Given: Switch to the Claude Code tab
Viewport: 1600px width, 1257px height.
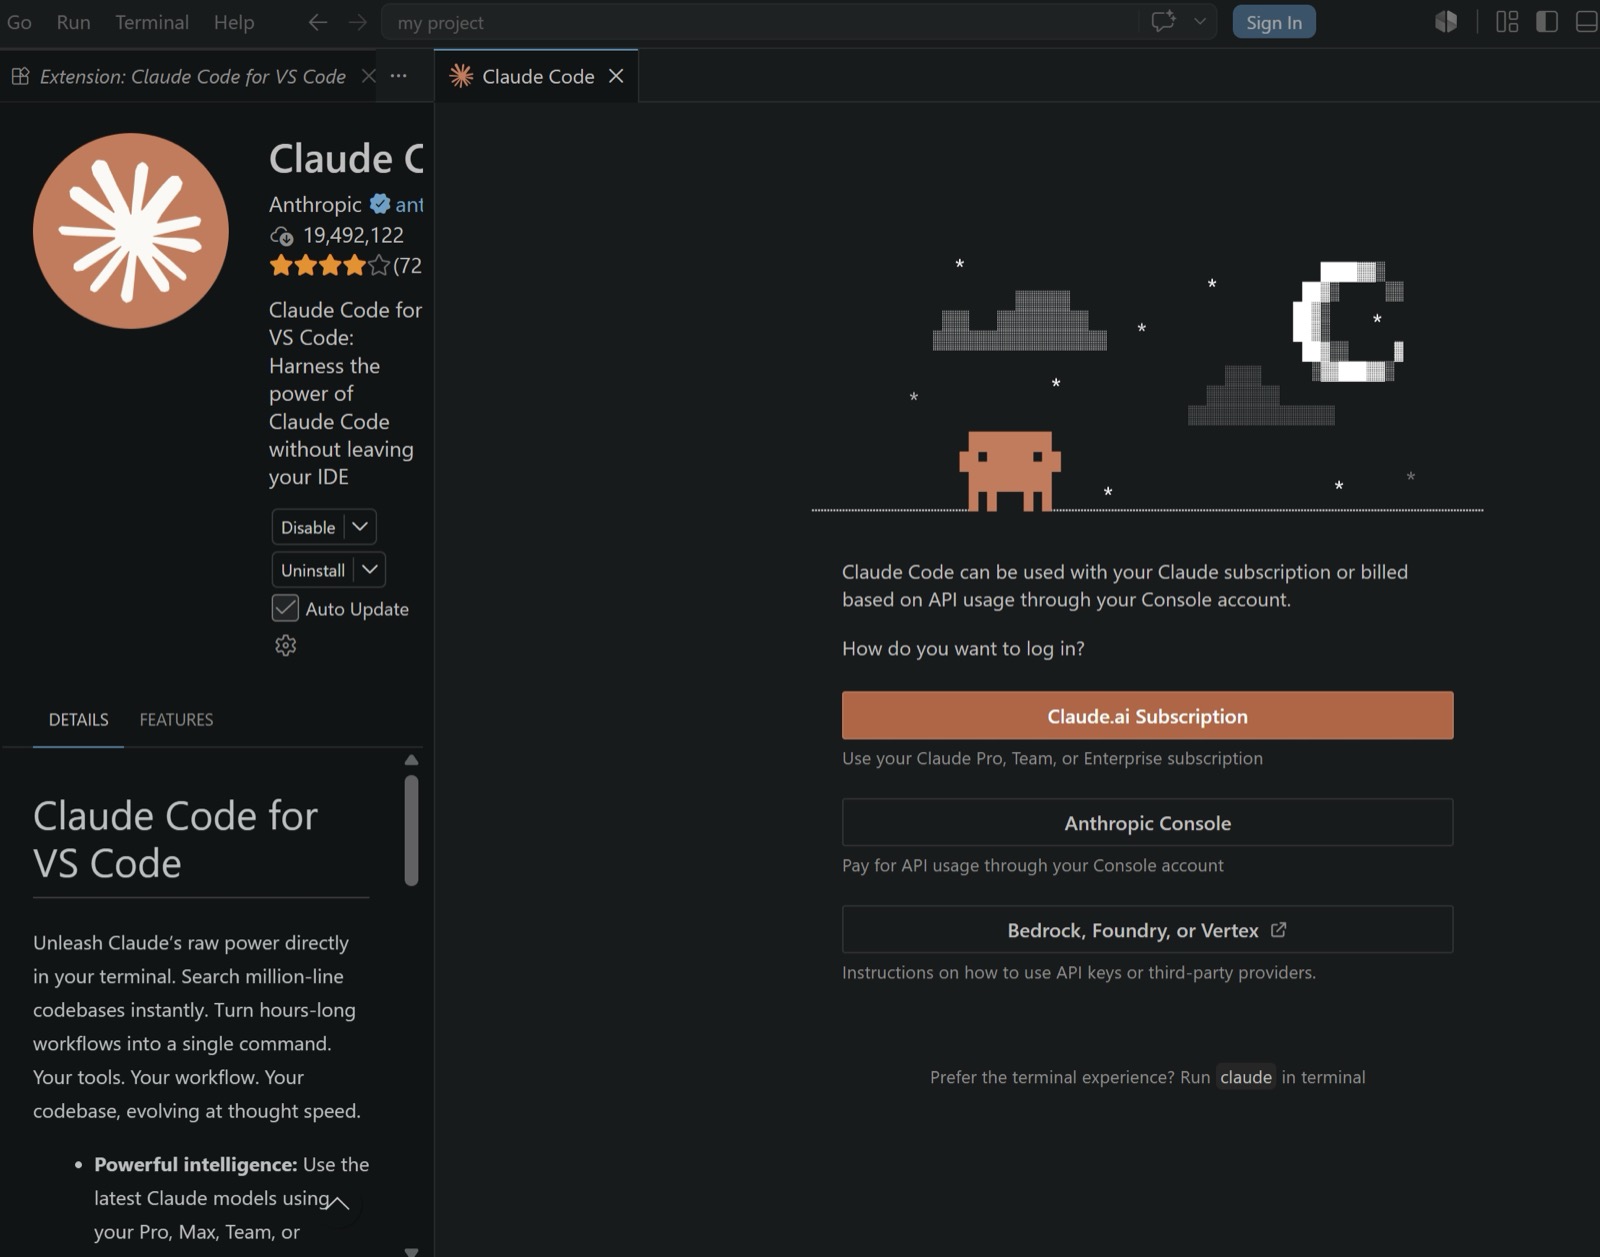Looking at the screenshot, I should click(537, 76).
